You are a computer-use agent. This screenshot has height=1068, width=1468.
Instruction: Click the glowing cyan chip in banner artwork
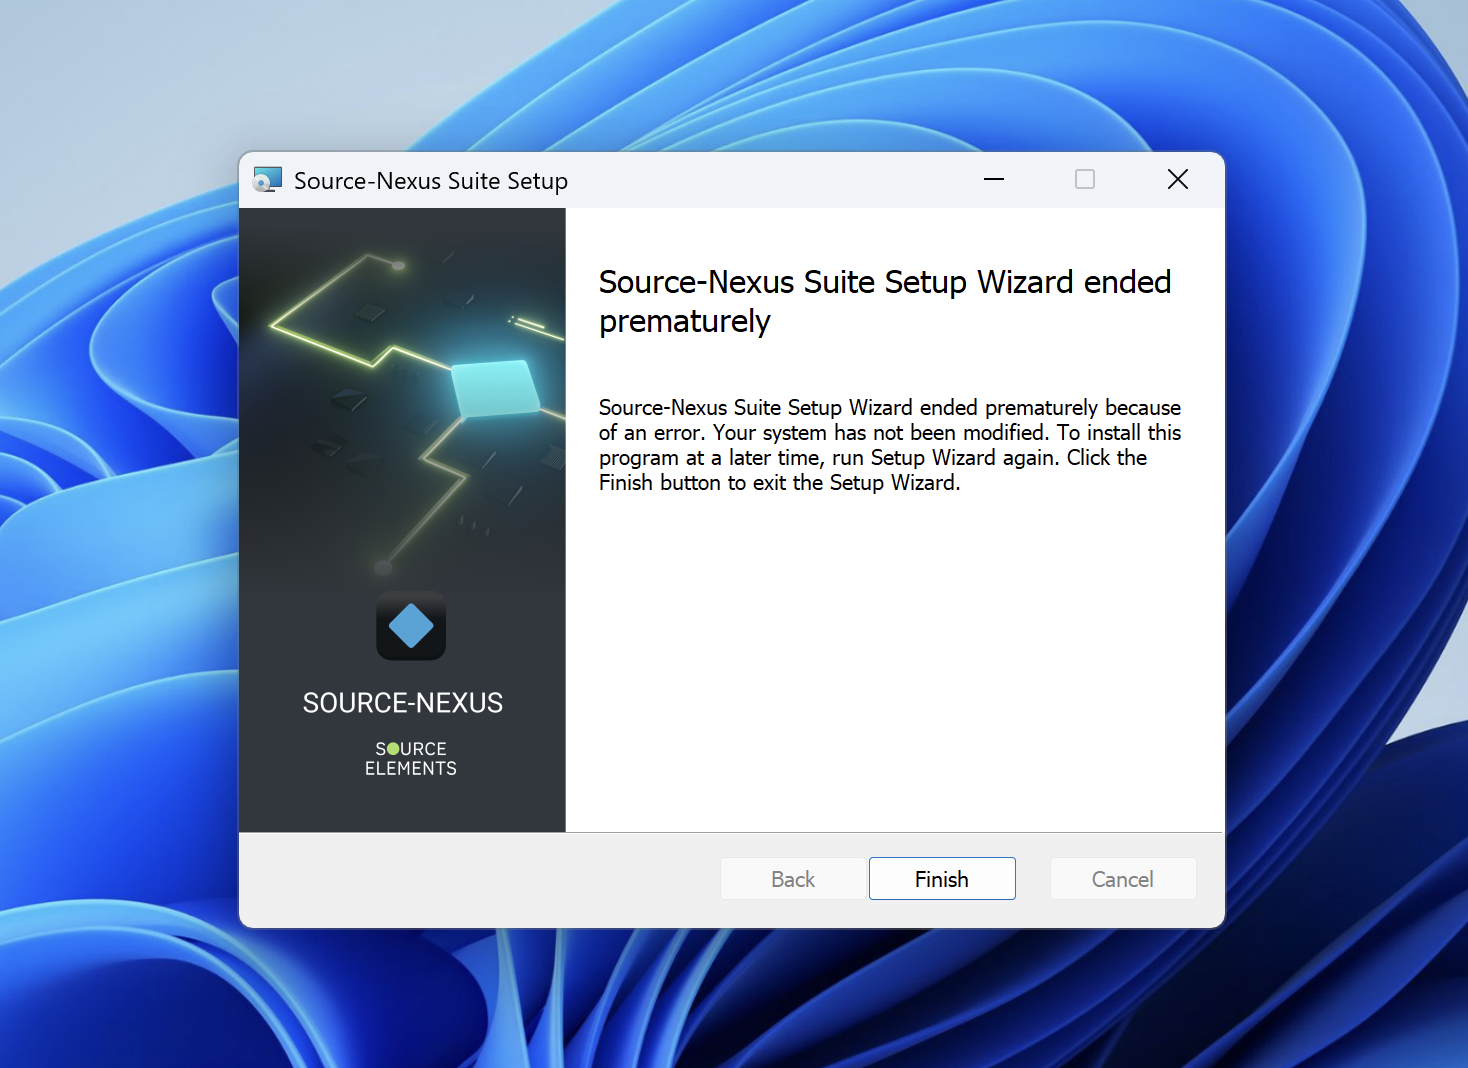495,388
